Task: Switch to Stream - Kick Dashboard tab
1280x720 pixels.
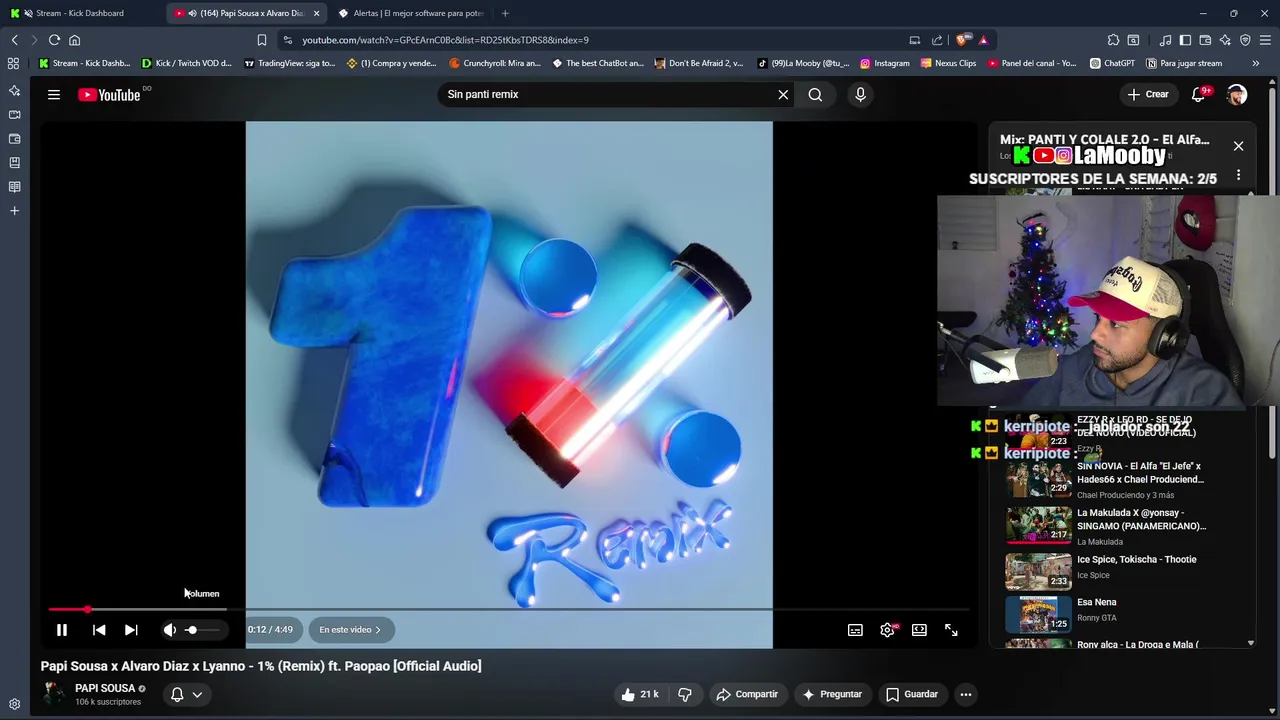Action: (78, 13)
